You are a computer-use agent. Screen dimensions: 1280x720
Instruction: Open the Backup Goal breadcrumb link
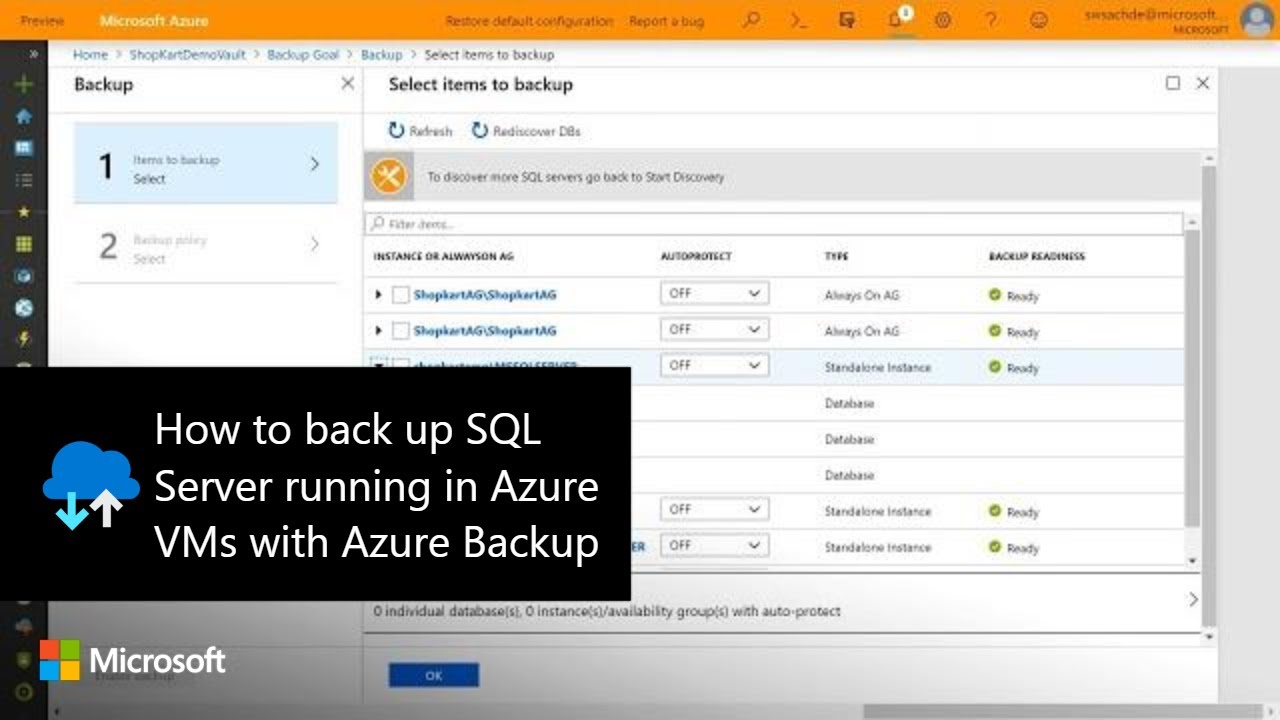coord(303,55)
